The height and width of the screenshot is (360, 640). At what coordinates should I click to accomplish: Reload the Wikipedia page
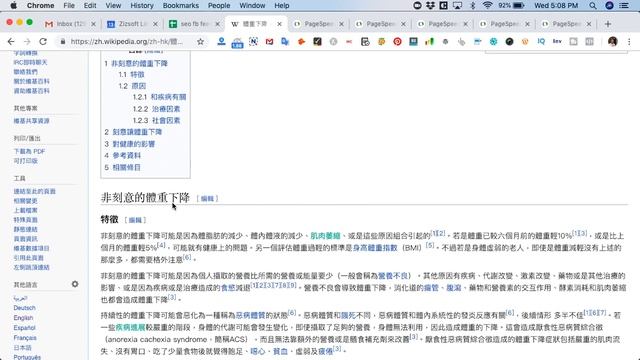coord(43,42)
